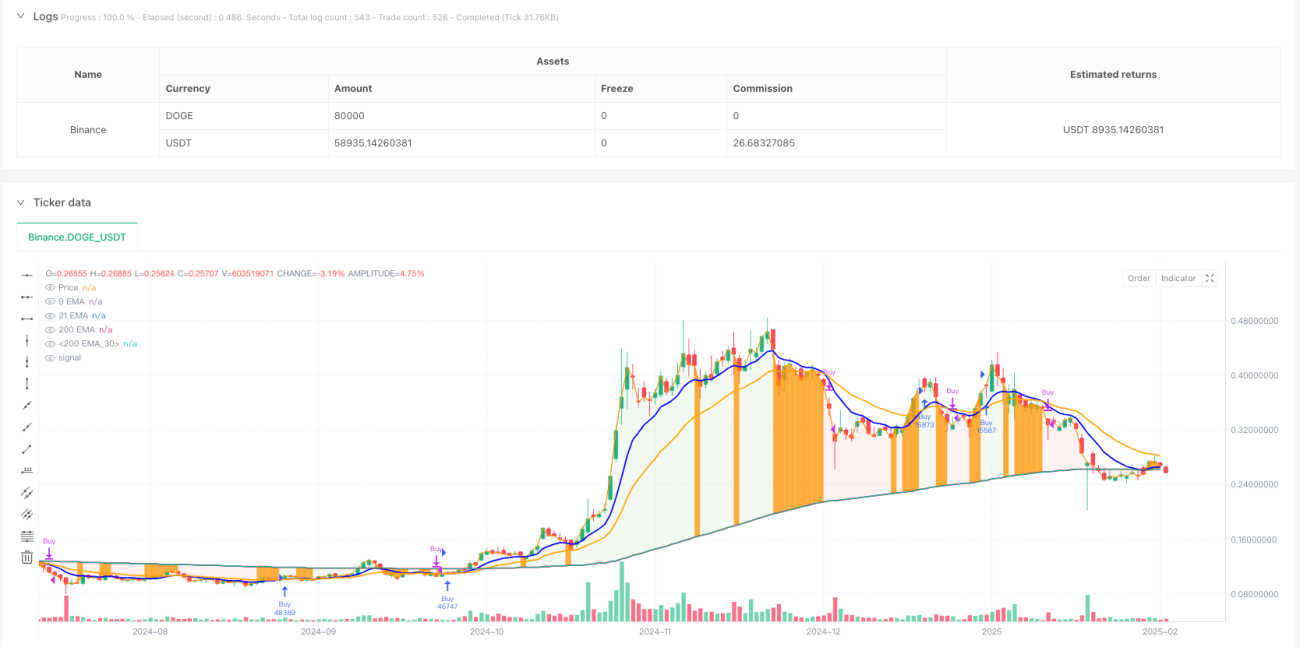Toggle visibility of the Price plot
Screen dimensions: 1300x647
50,287
